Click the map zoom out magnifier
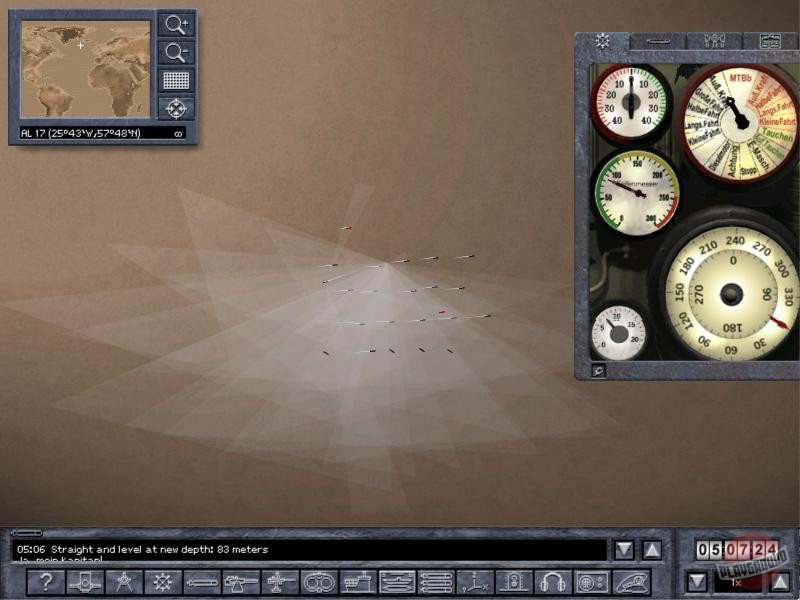800x600 pixels. coord(176,53)
